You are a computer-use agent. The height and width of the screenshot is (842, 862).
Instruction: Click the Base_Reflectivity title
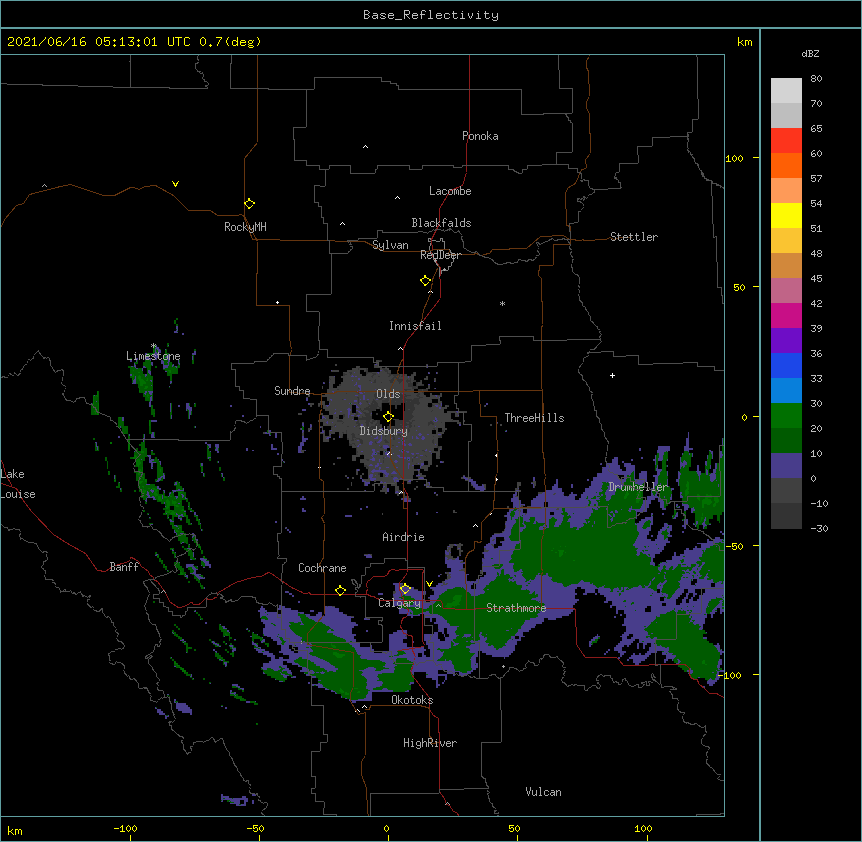(x=431, y=15)
